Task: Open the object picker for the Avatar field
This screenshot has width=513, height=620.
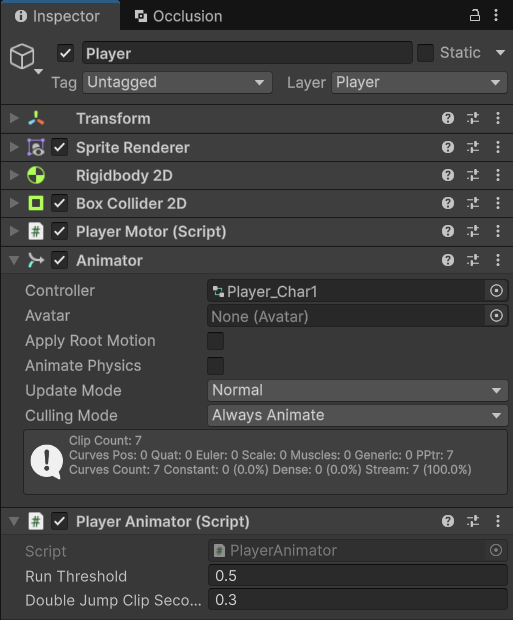Action: tap(496, 316)
